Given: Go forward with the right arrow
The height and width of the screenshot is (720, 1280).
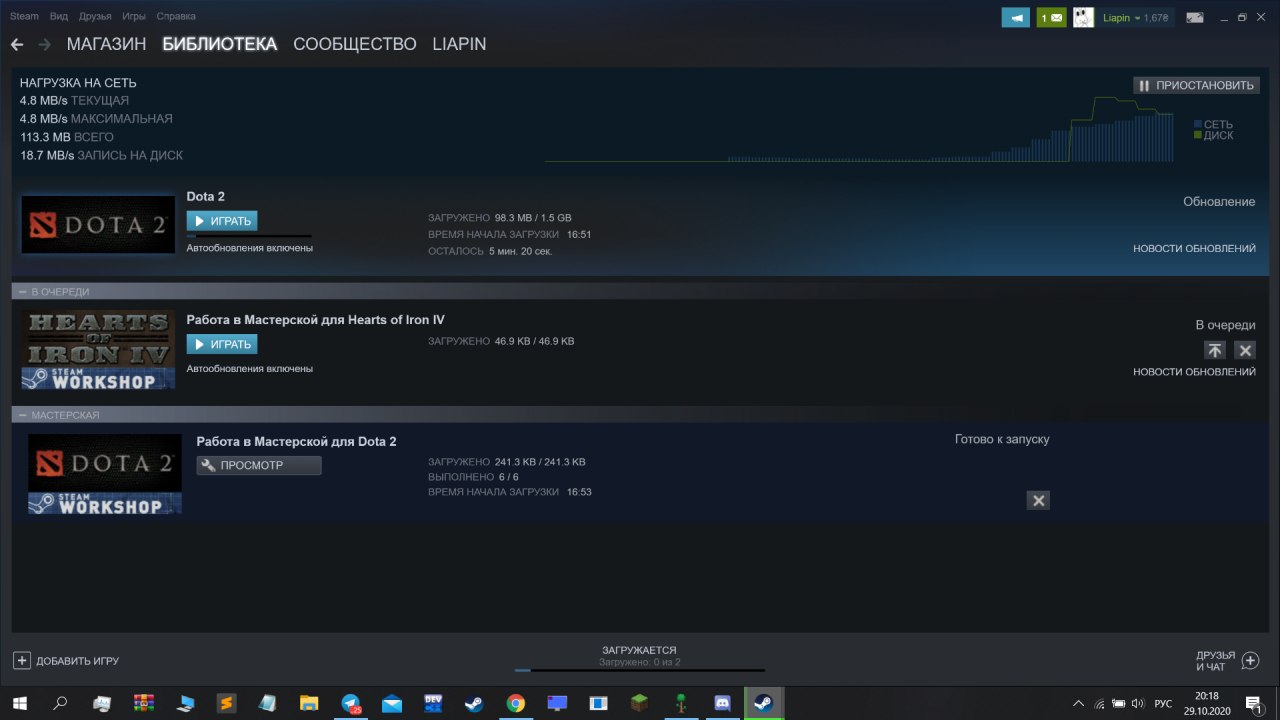Looking at the screenshot, I should click(x=44, y=45).
